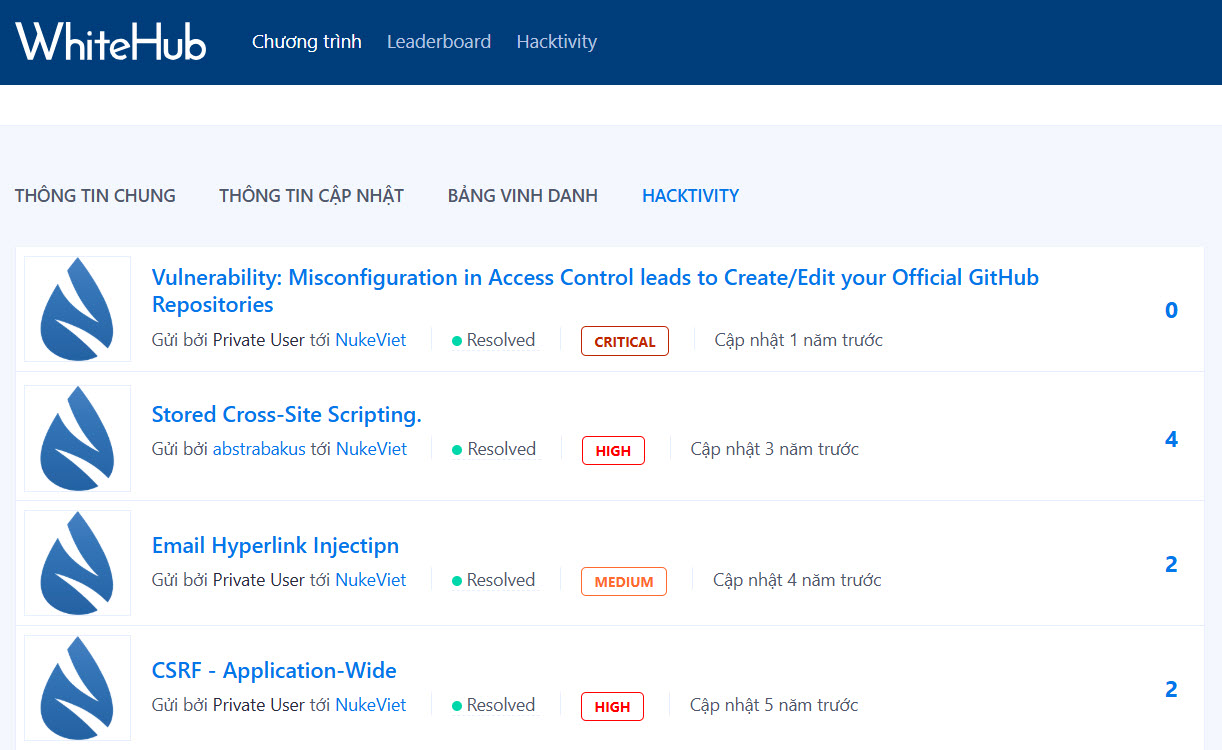Click the HIGH badge on Stored Cross-Site Scripting
1222x750 pixels.
click(x=613, y=450)
